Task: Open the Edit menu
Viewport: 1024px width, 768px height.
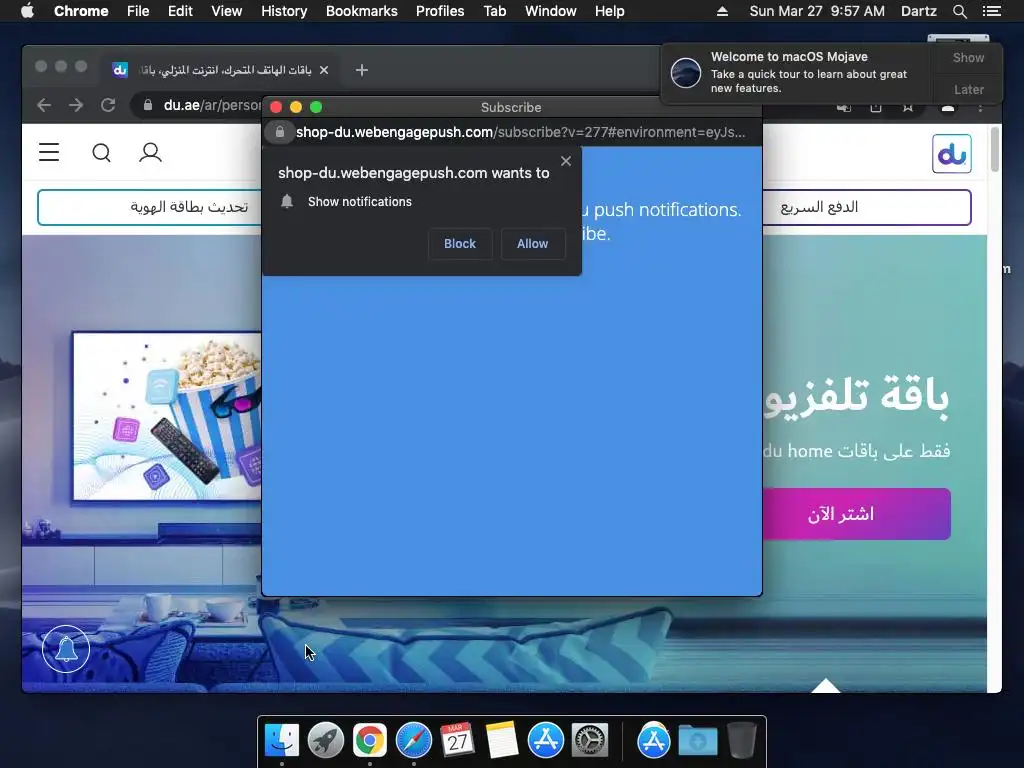Action: pyautogui.click(x=180, y=11)
